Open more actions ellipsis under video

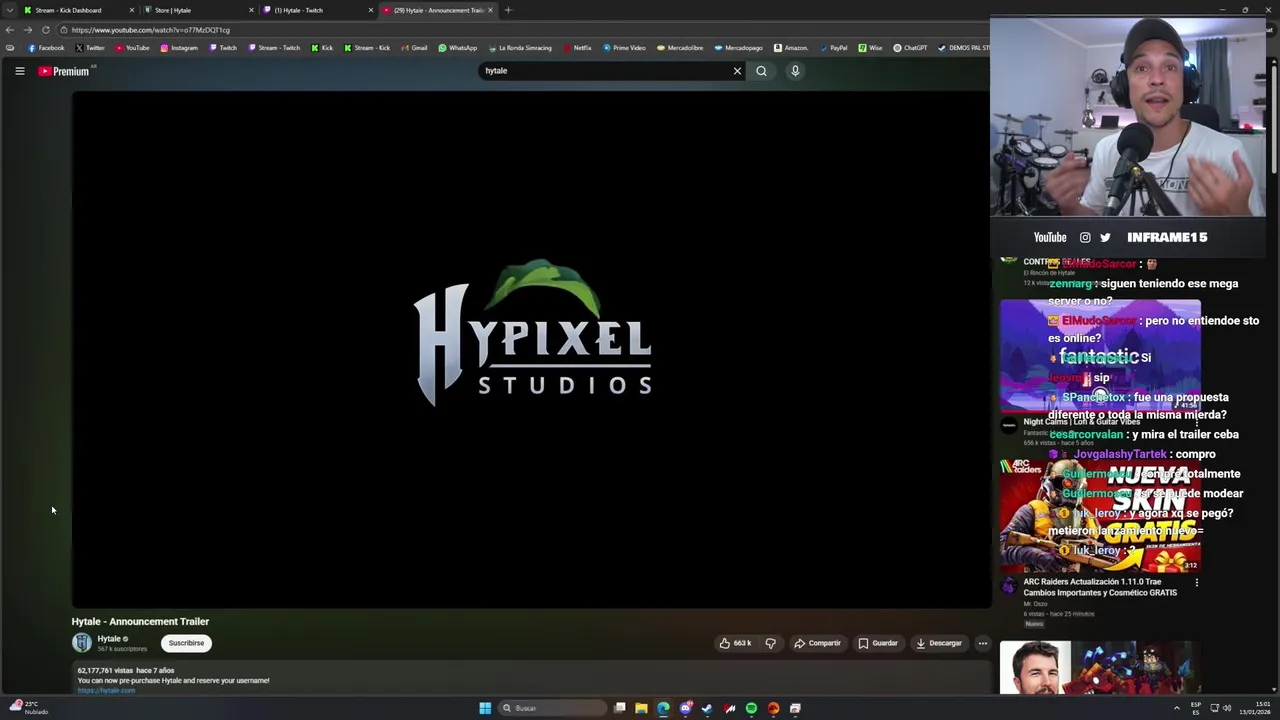(983, 643)
